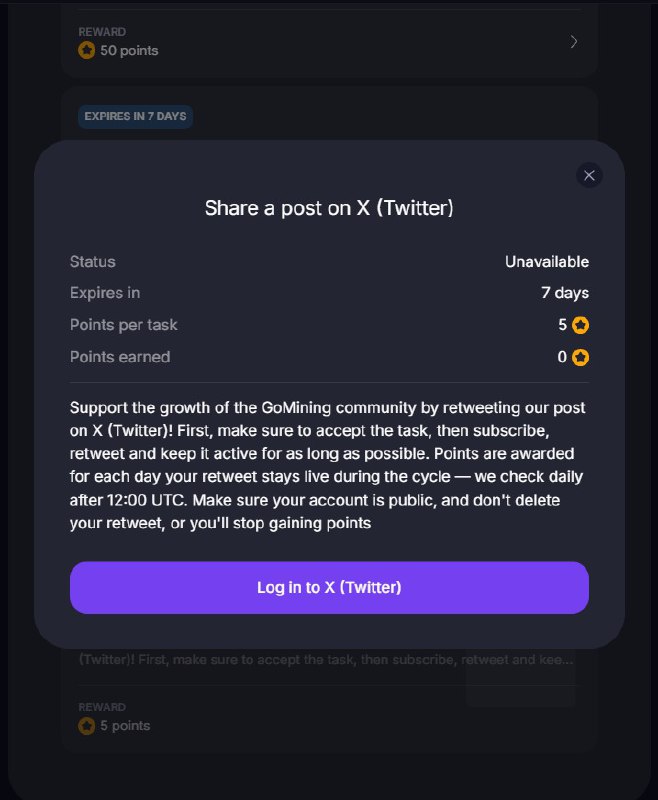658x800 pixels.
Task: Click the star icon next to 5 points
Action: (87, 726)
